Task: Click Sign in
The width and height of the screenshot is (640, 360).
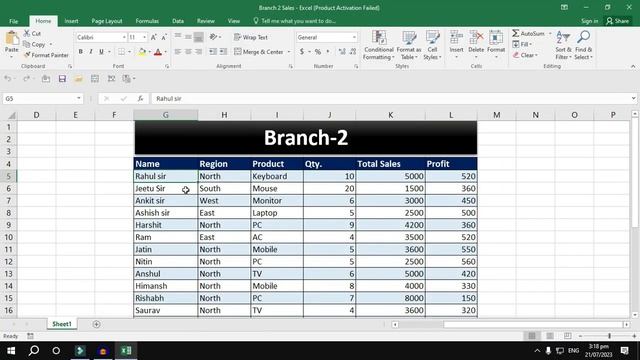Action: (589, 21)
